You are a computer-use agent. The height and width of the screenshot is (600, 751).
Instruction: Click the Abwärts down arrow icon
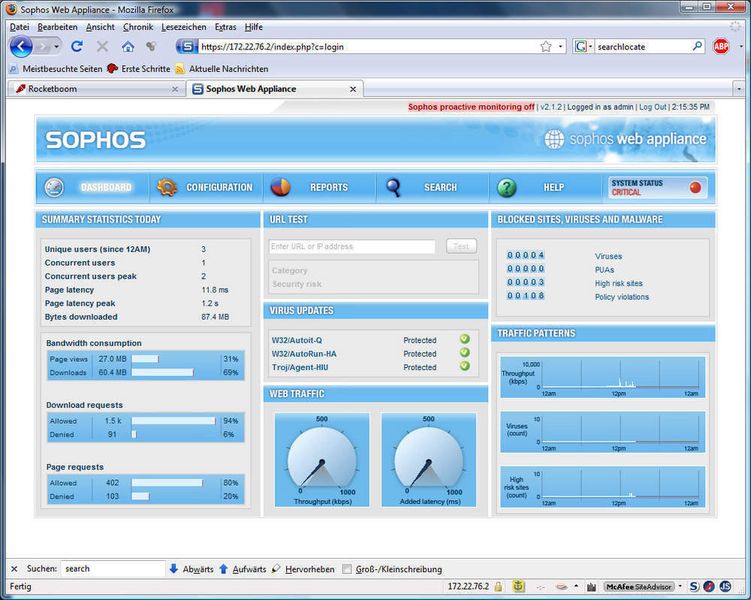(x=174, y=569)
